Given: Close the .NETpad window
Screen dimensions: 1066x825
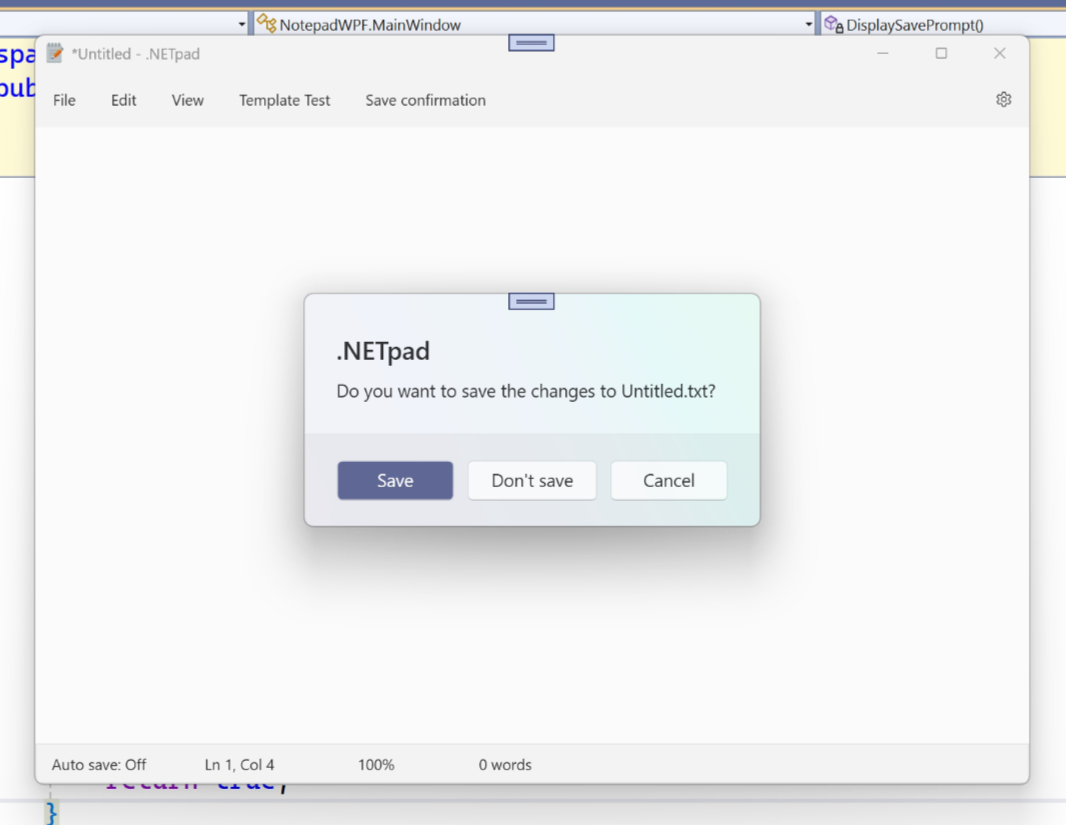Looking at the screenshot, I should (x=999, y=53).
